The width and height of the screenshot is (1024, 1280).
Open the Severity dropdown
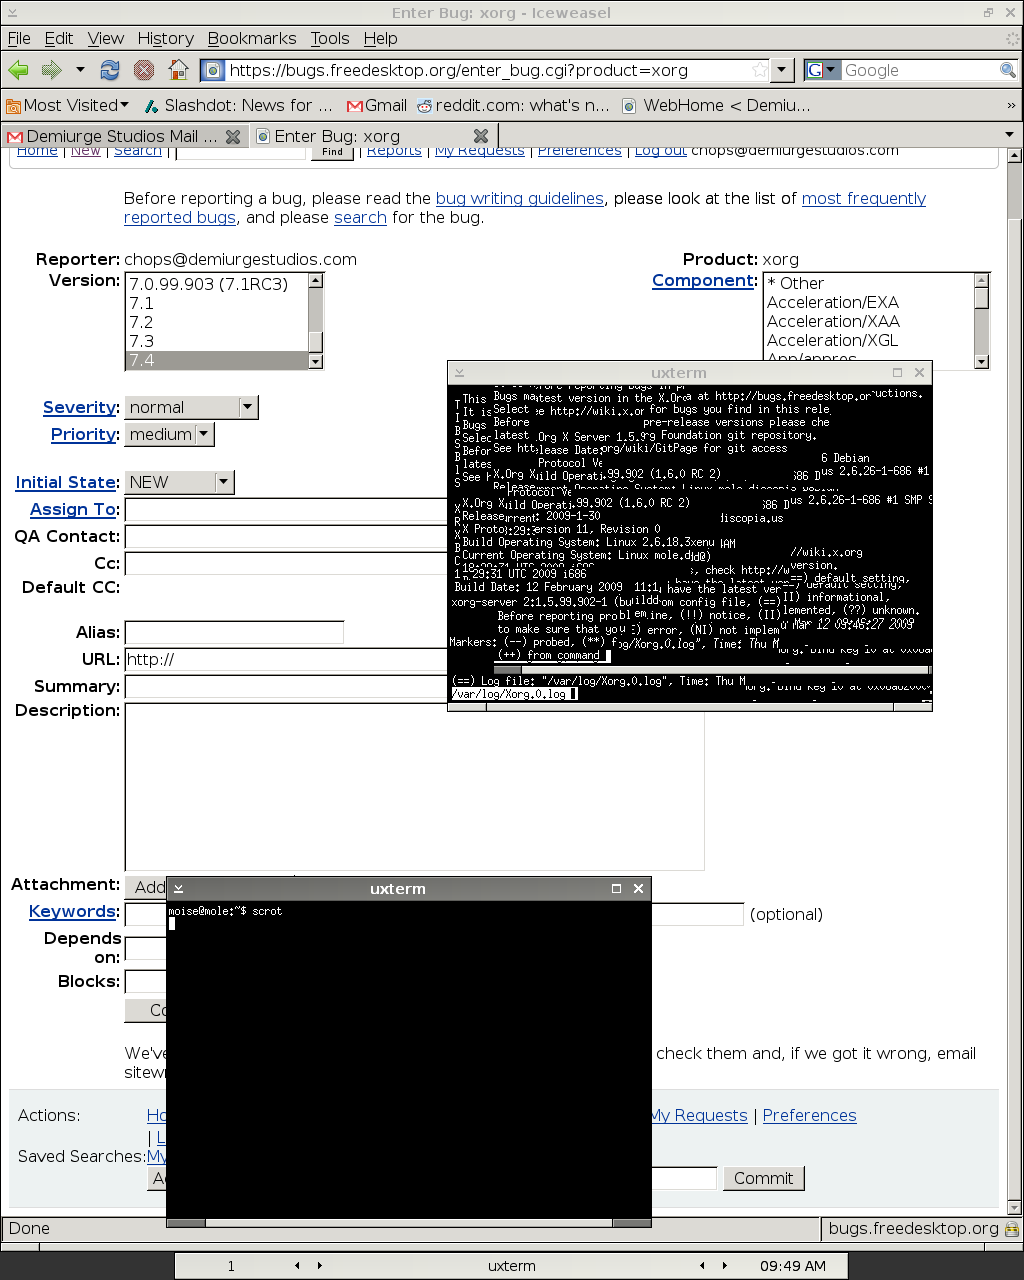(x=248, y=407)
